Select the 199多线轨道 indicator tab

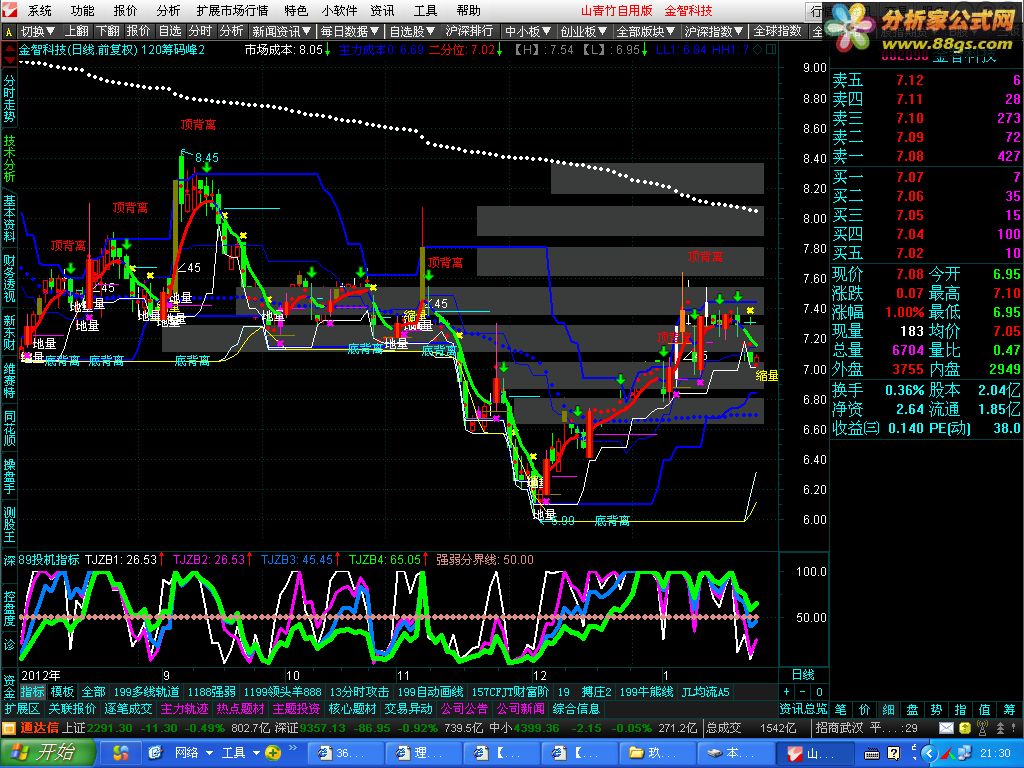pyautogui.click(x=146, y=692)
